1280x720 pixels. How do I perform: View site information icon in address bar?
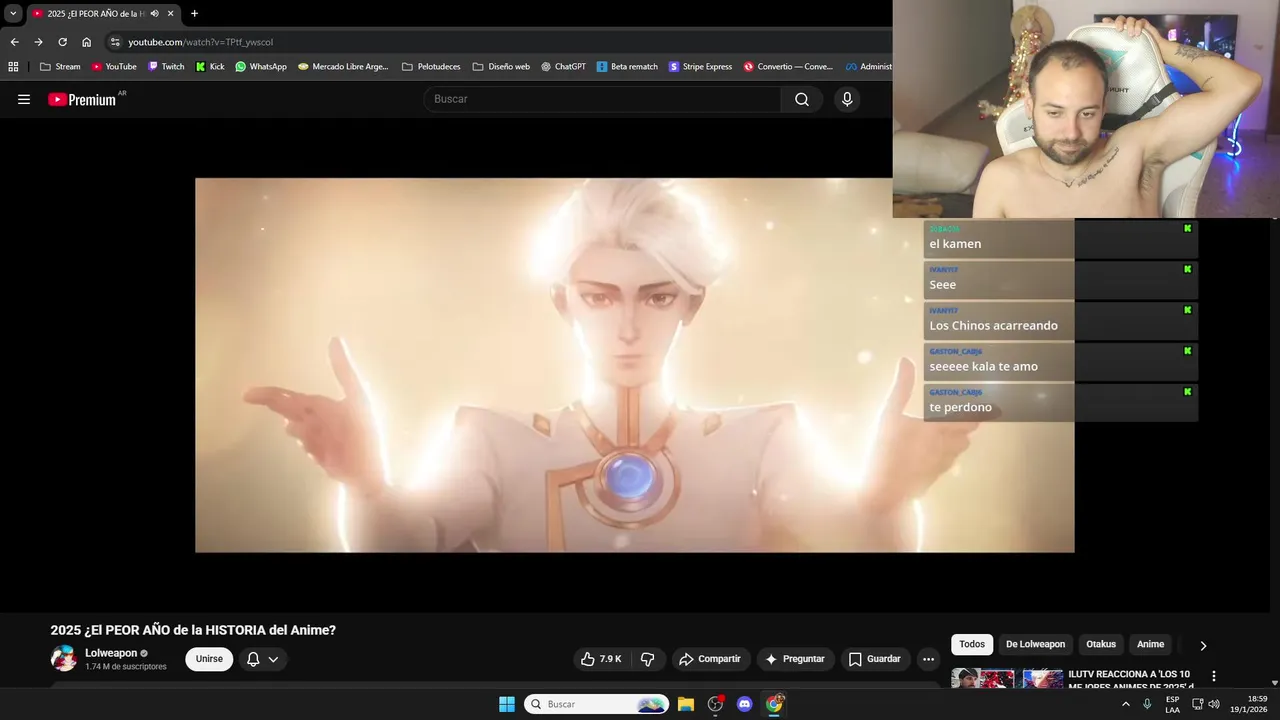(x=115, y=42)
